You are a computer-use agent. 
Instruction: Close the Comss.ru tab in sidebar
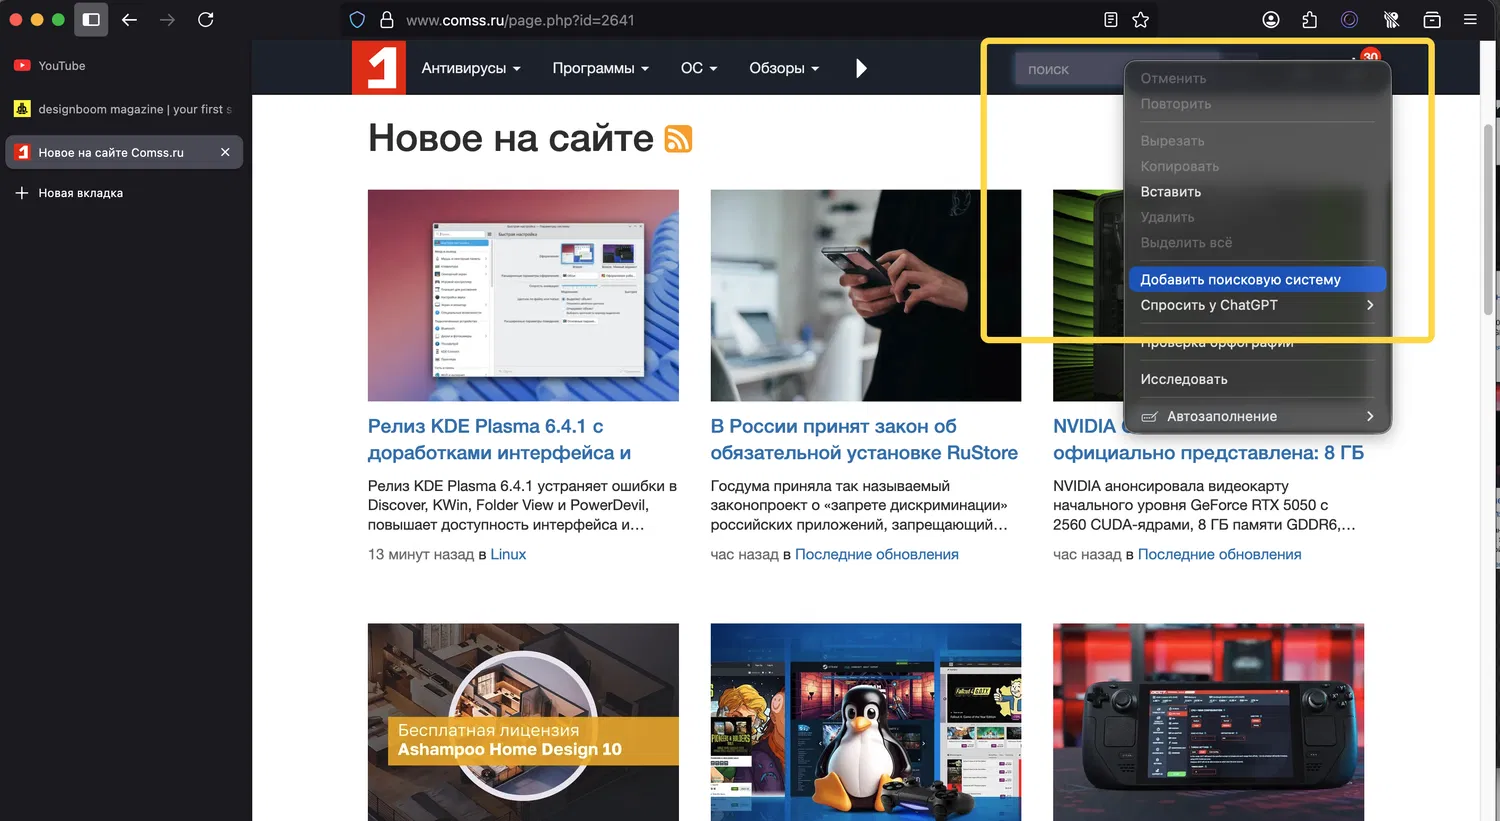click(x=225, y=152)
